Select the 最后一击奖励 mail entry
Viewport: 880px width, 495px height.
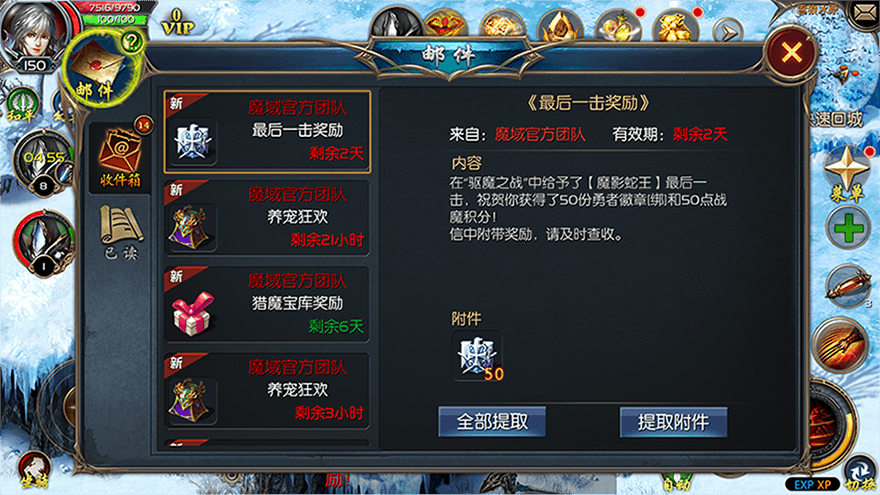pos(267,131)
